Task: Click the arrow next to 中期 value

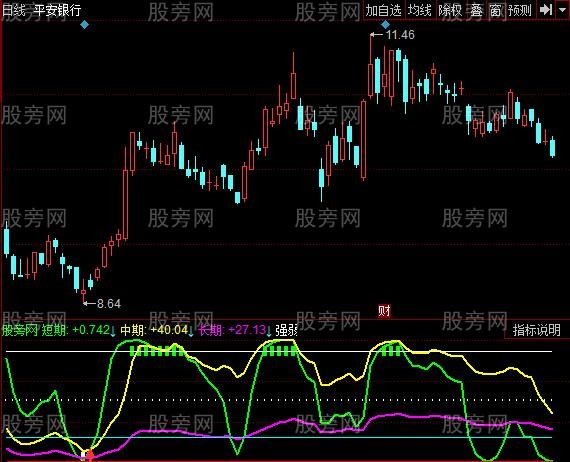Action: pos(191,330)
